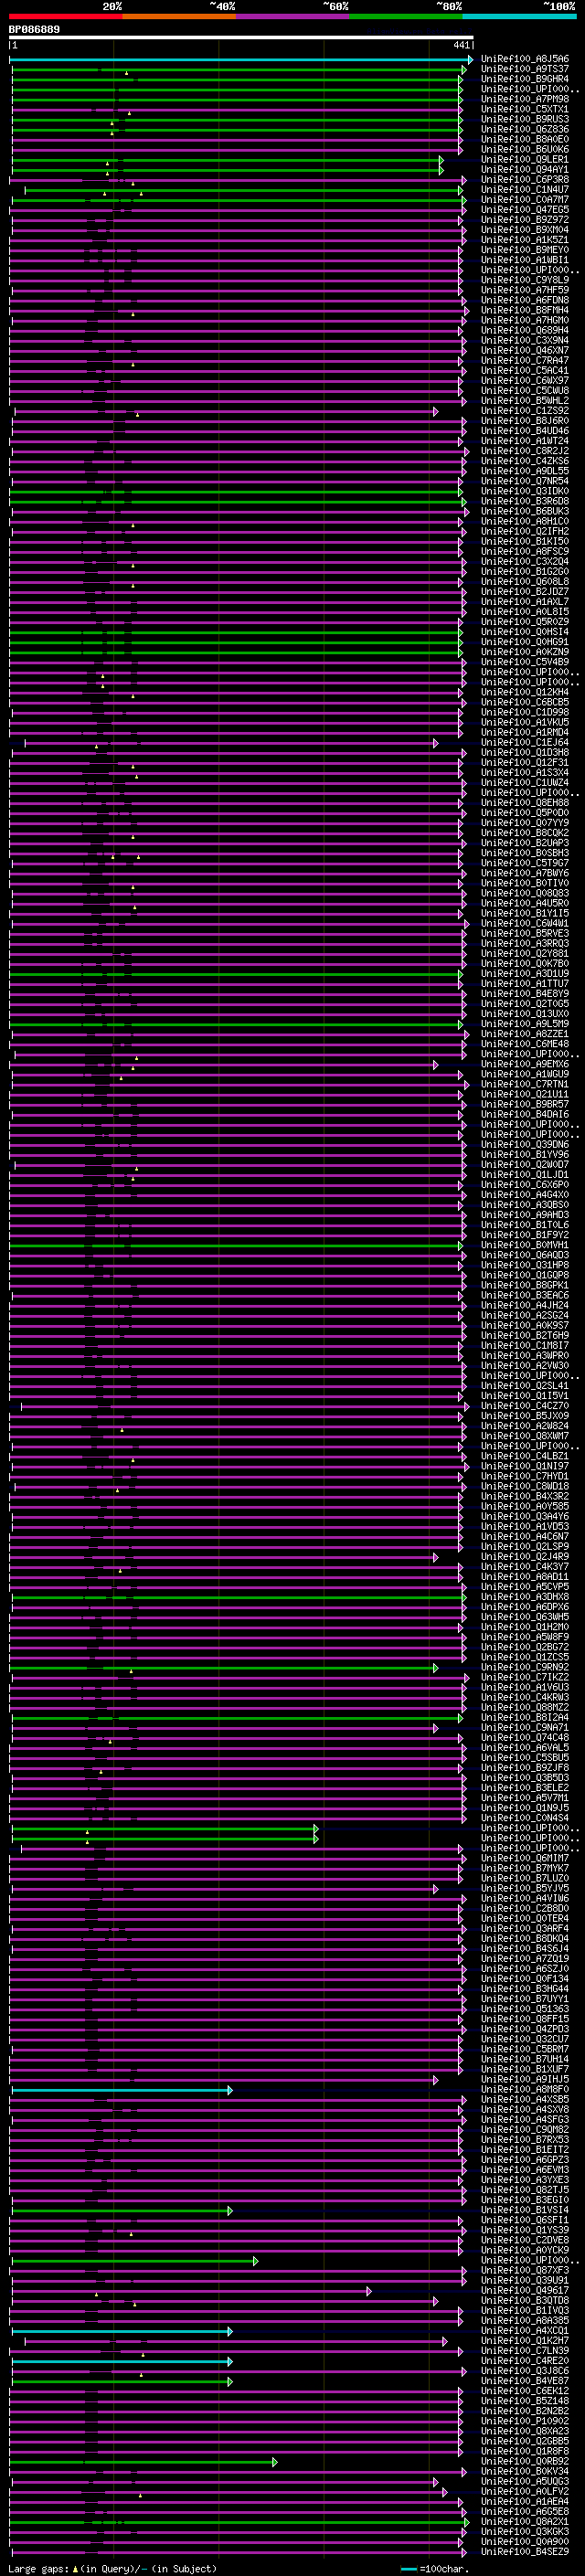Select the UniRef100_A0LFV2 label
The width and height of the screenshot is (585, 2576).
(x=524, y=2491)
